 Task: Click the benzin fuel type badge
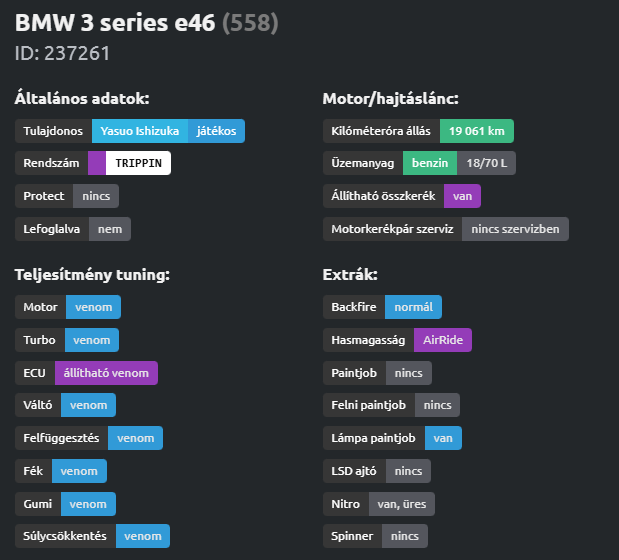coord(430,163)
